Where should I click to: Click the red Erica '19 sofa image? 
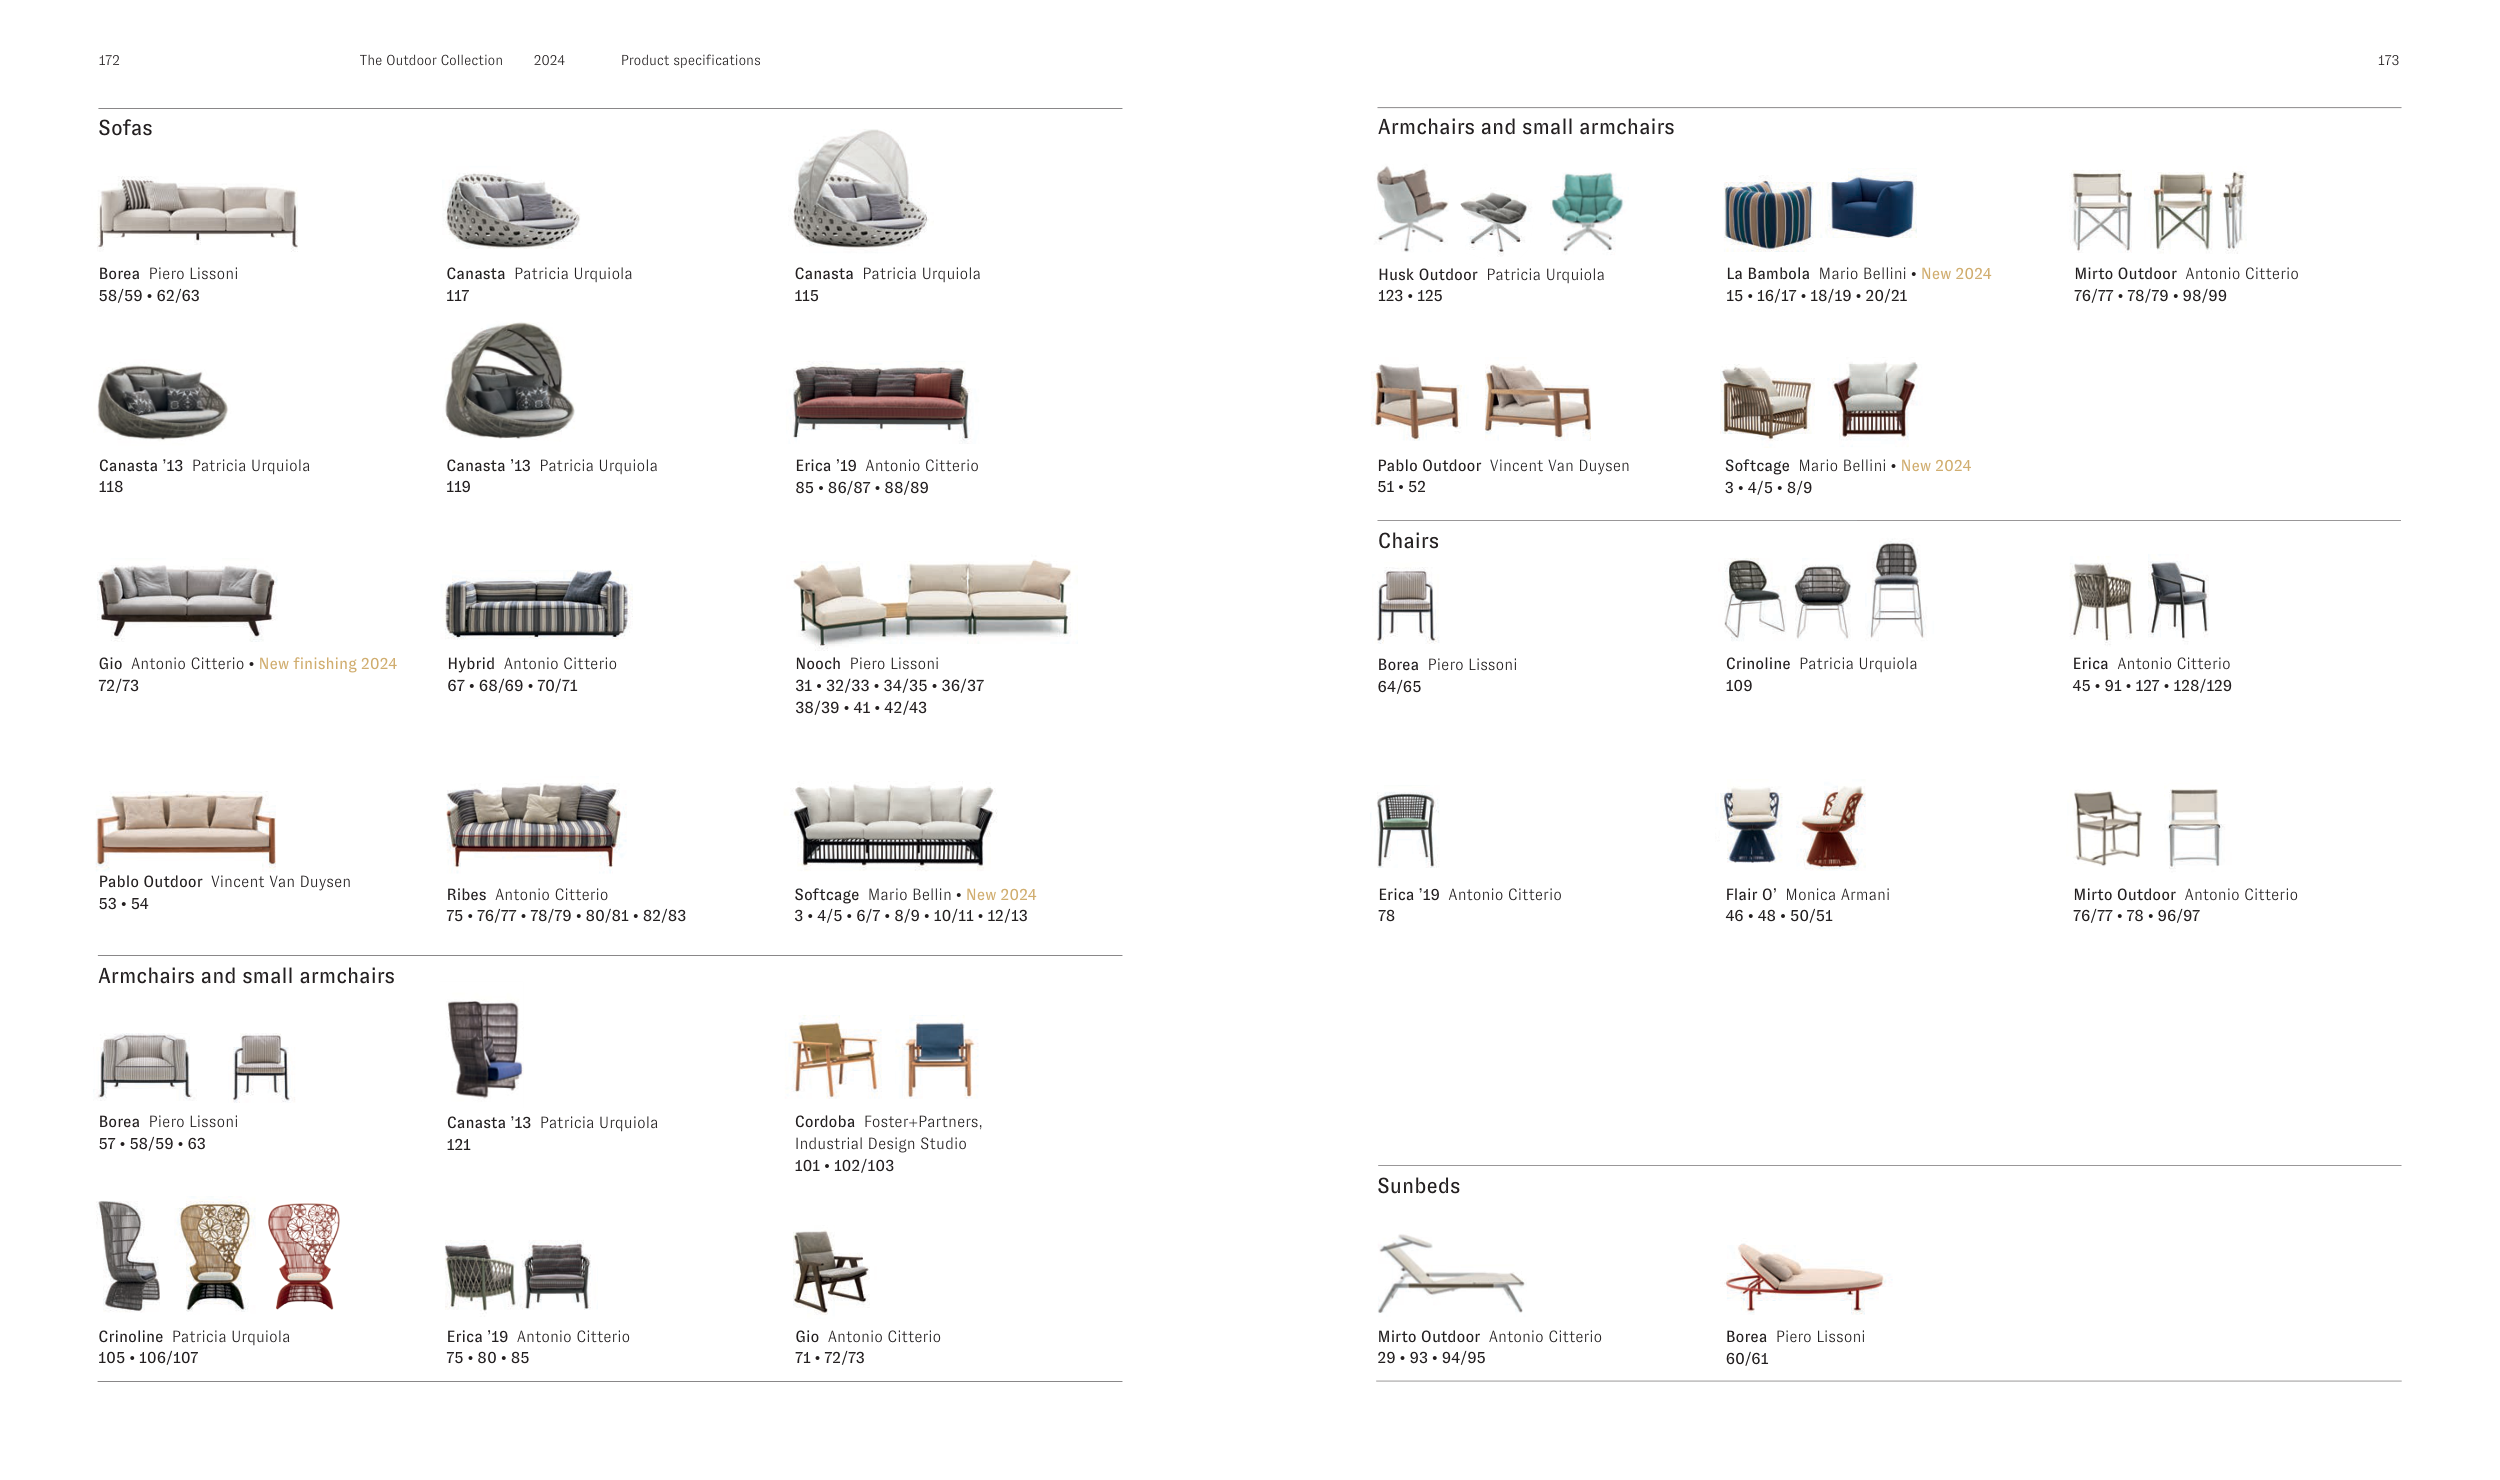(880, 402)
